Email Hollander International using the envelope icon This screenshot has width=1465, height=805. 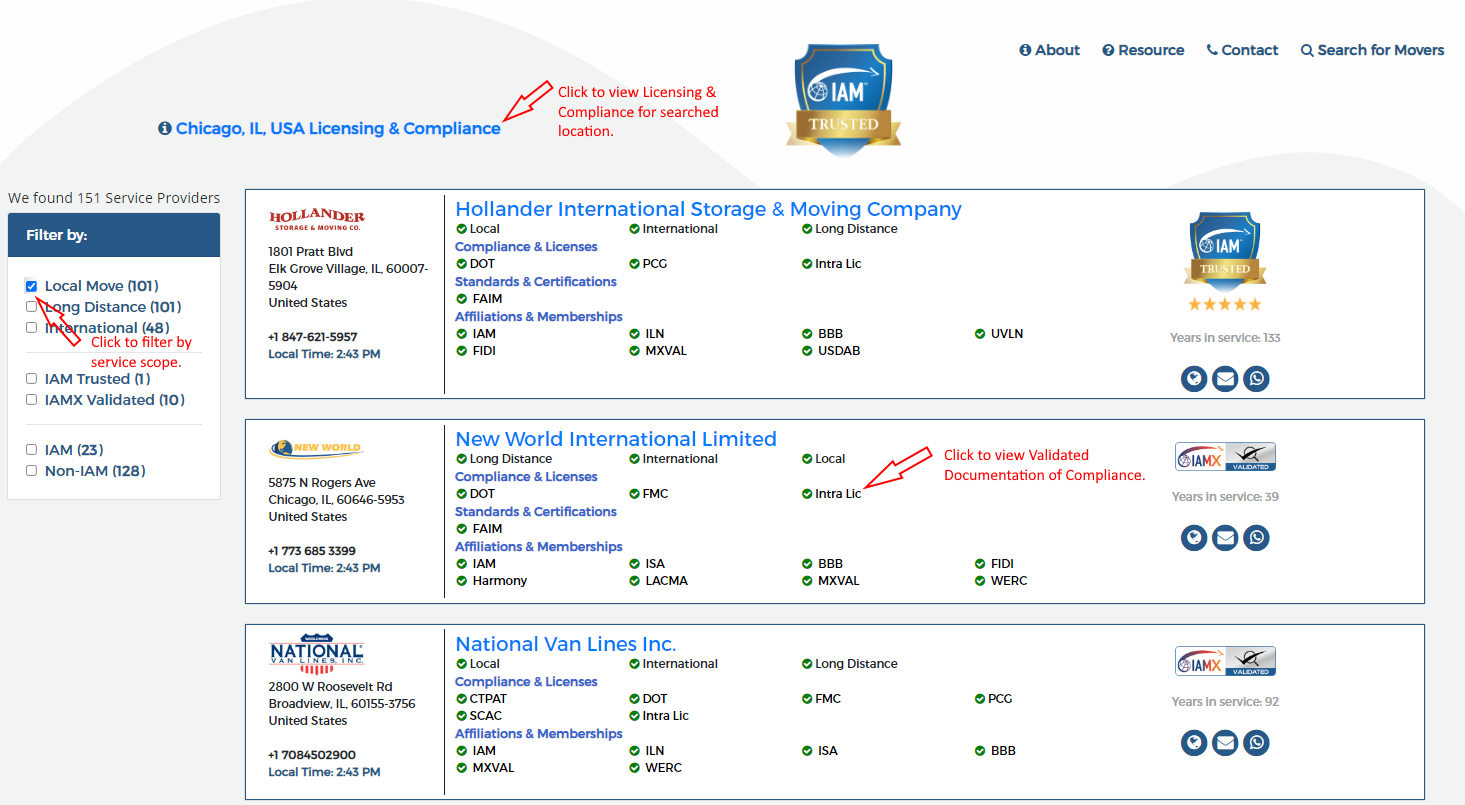point(1225,379)
